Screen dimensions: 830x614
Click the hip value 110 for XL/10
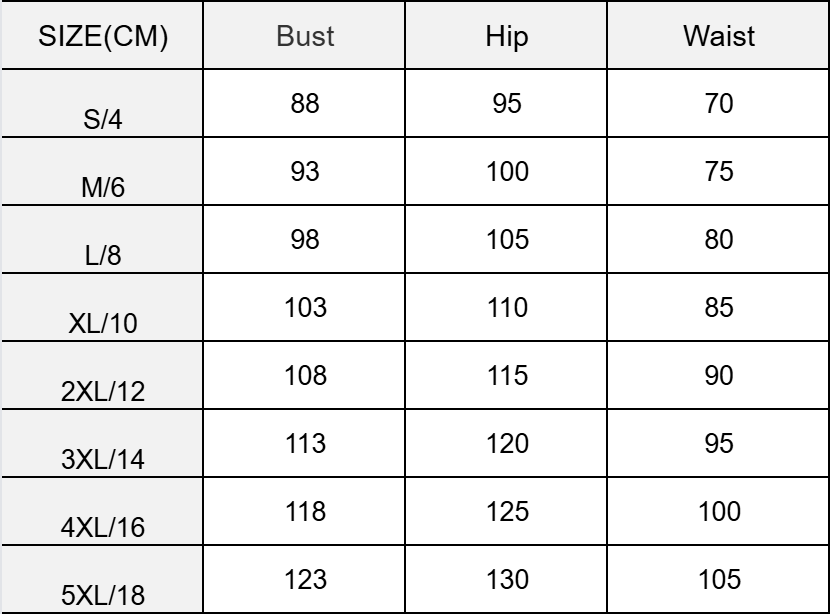click(x=507, y=307)
